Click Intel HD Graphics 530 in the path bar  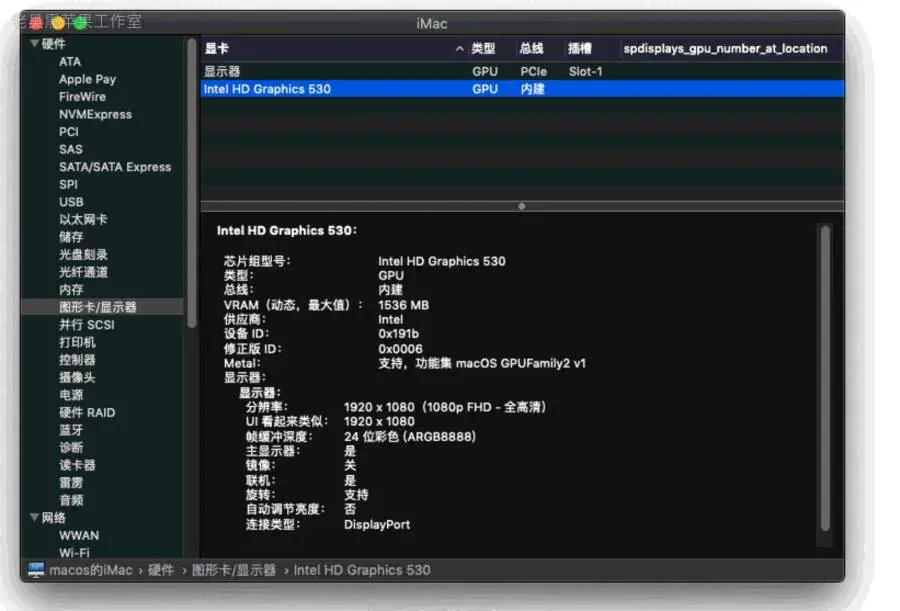[x=362, y=570]
